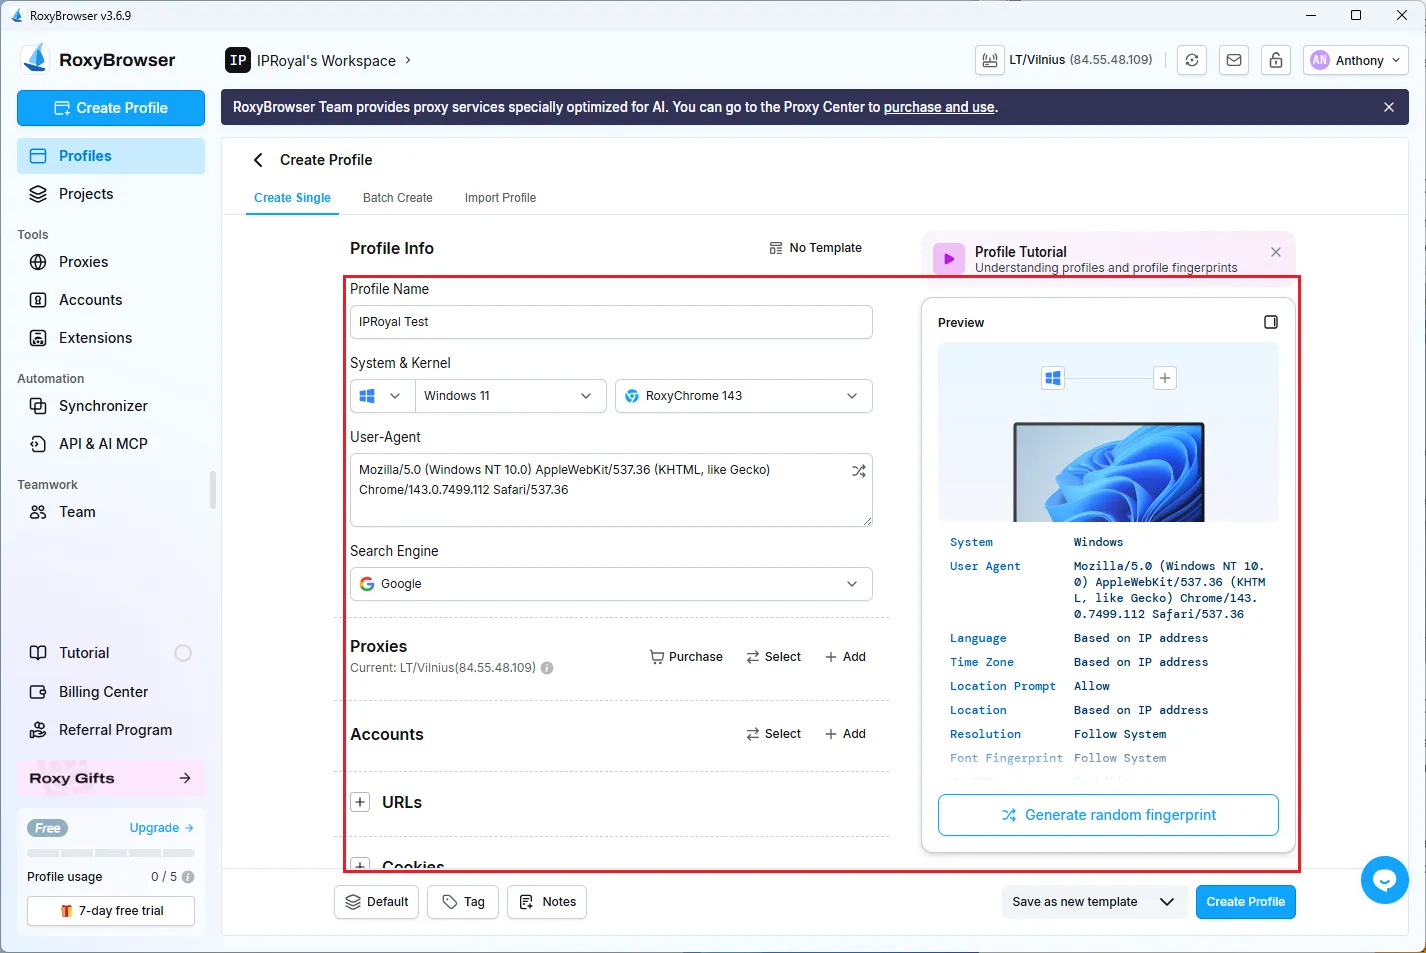Switch to the Import Profile tab

click(500, 198)
